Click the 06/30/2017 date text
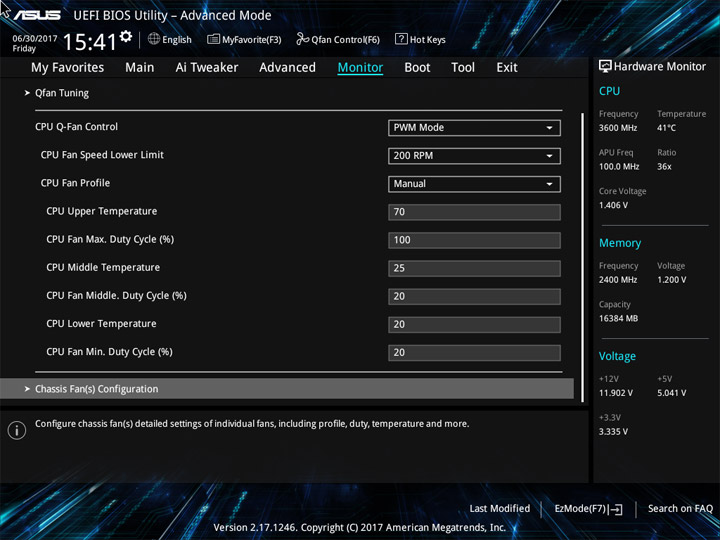The width and height of the screenshot is (720, 540). (x=35, y=39)
